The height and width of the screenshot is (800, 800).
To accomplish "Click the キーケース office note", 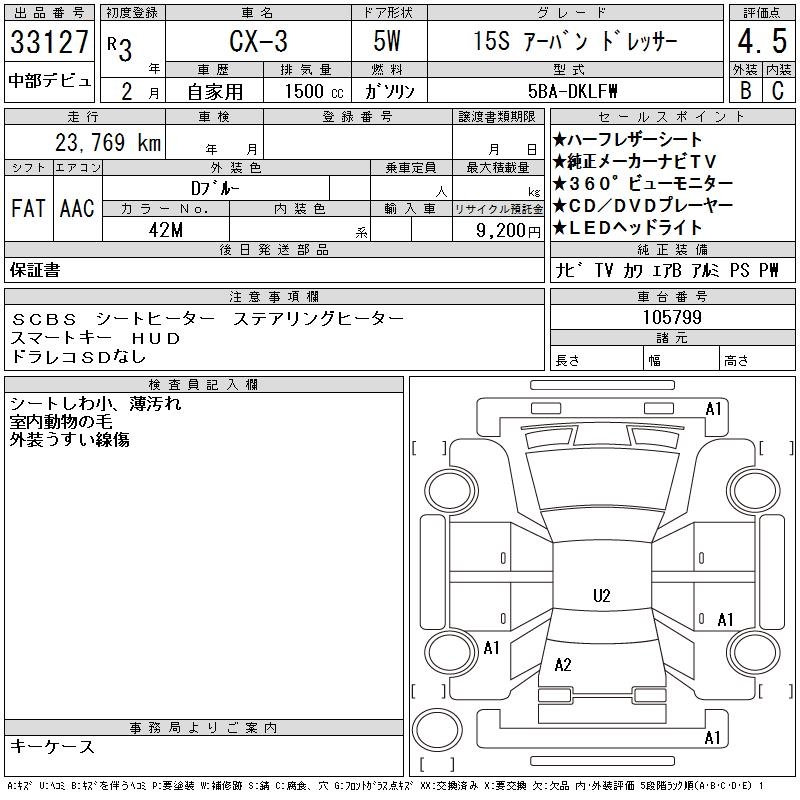I will point(52,746).
